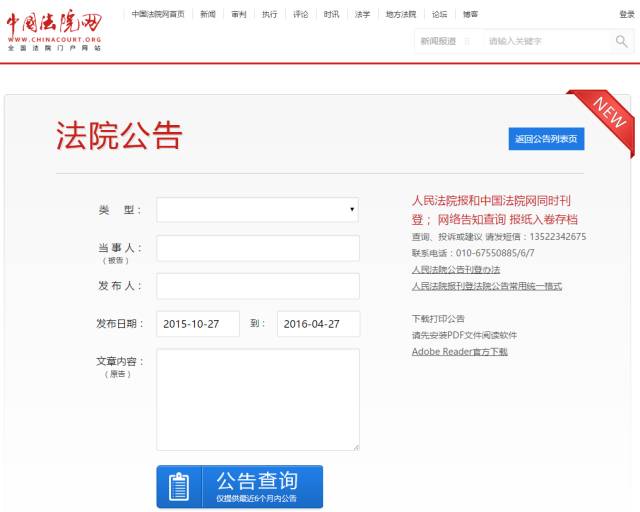Open the 论坛 navigation item
640x512 pixels.
click(440, 14)
